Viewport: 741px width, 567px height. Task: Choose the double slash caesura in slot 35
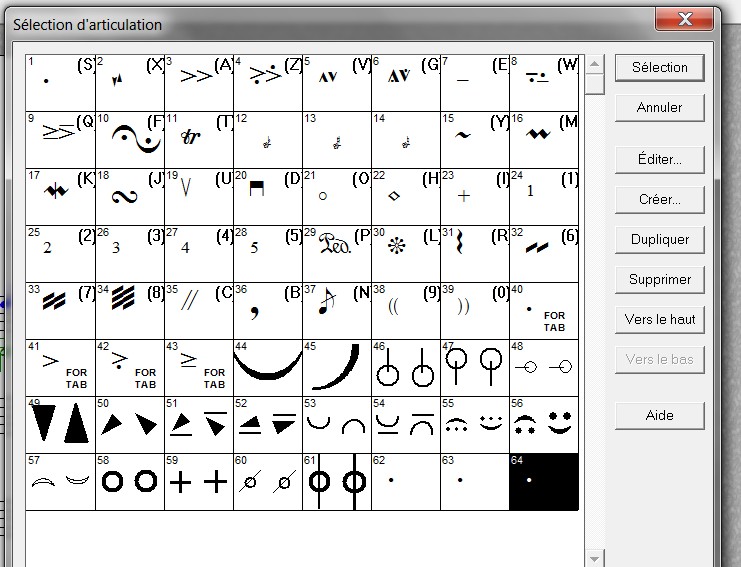199,310
